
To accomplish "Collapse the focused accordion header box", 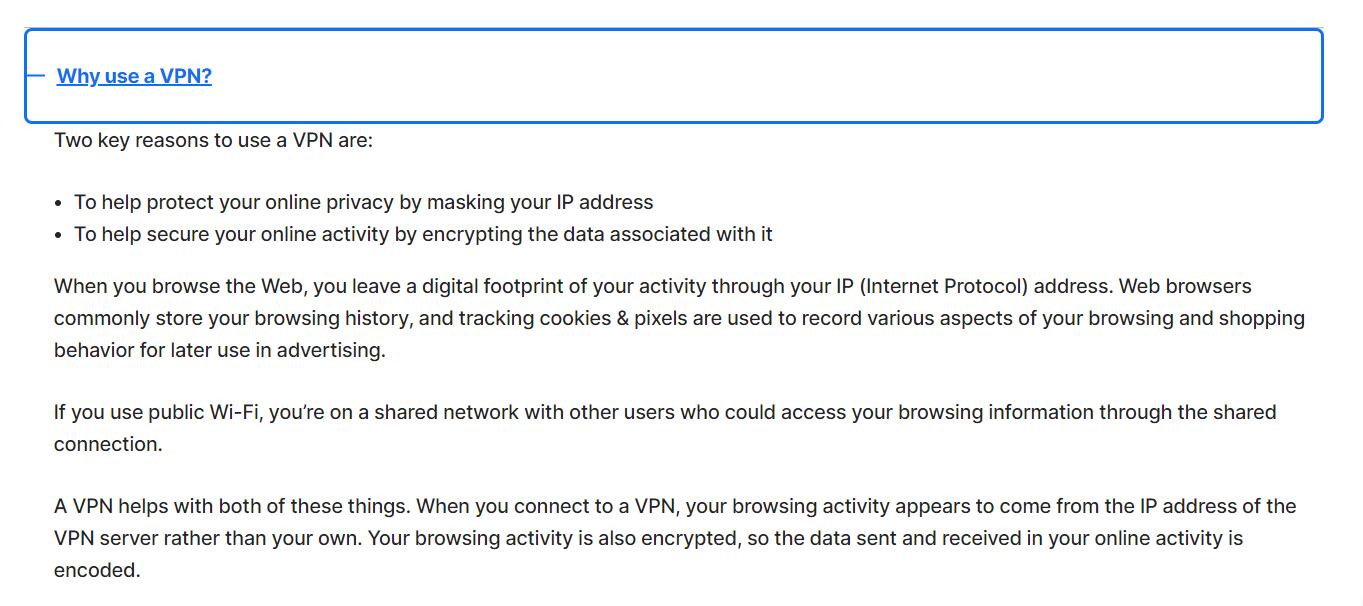I will [x=674, y=76].
